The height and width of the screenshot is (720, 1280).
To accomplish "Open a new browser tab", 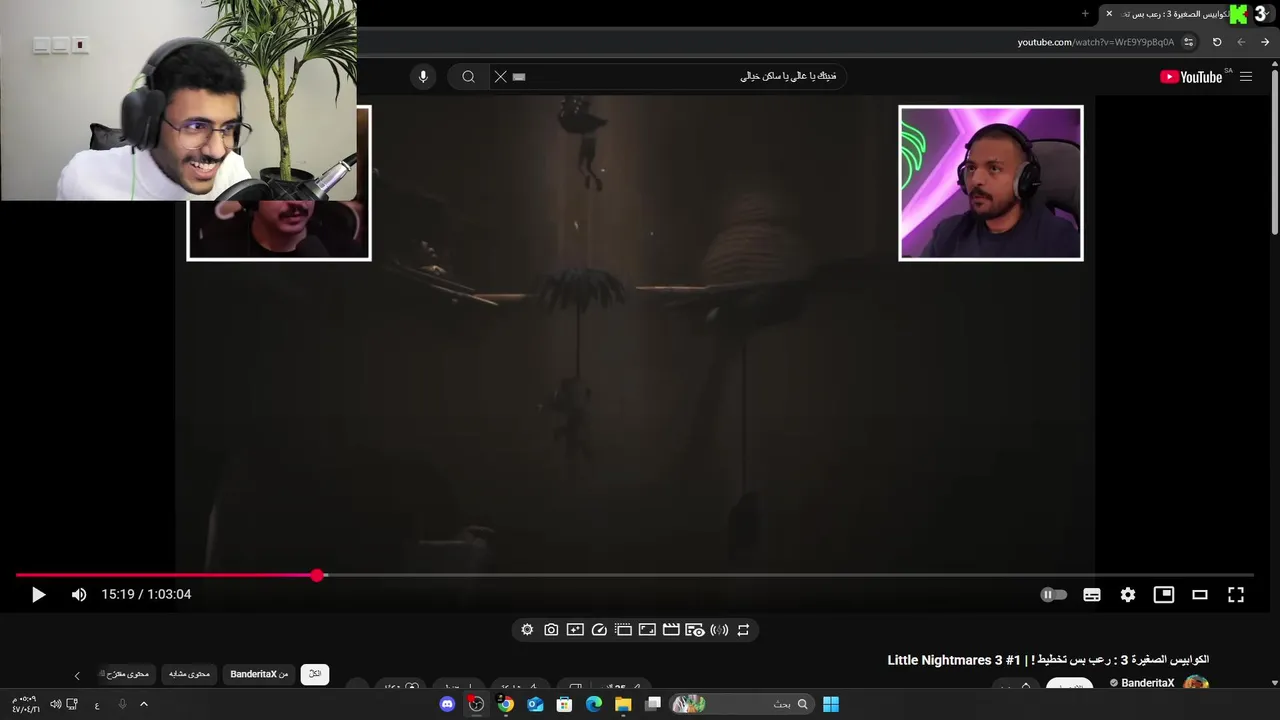I will click(1085, 14).
